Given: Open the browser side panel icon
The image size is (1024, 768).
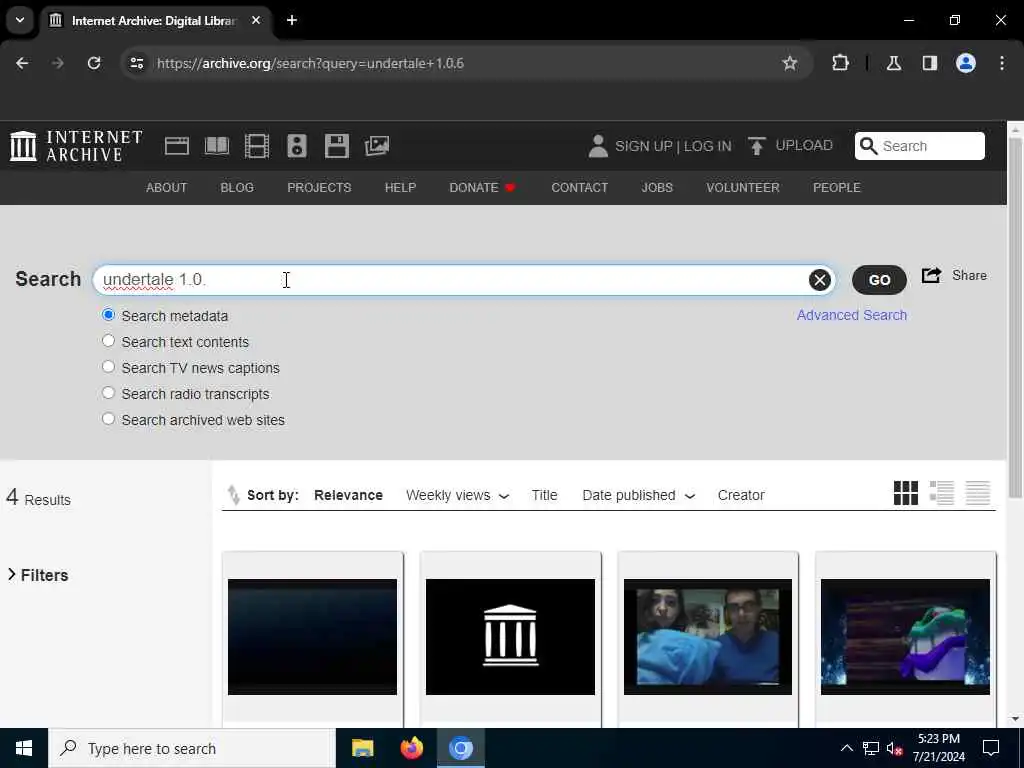Looking at the screenshot, I should pos(929,63).
